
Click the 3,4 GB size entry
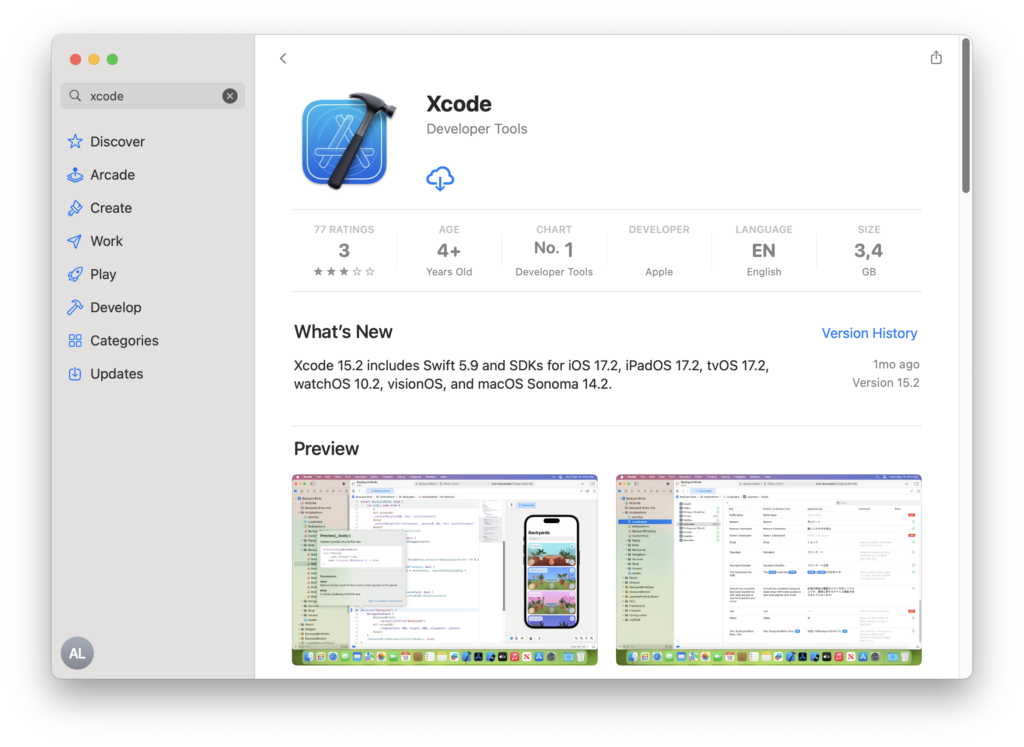(869, 251)
